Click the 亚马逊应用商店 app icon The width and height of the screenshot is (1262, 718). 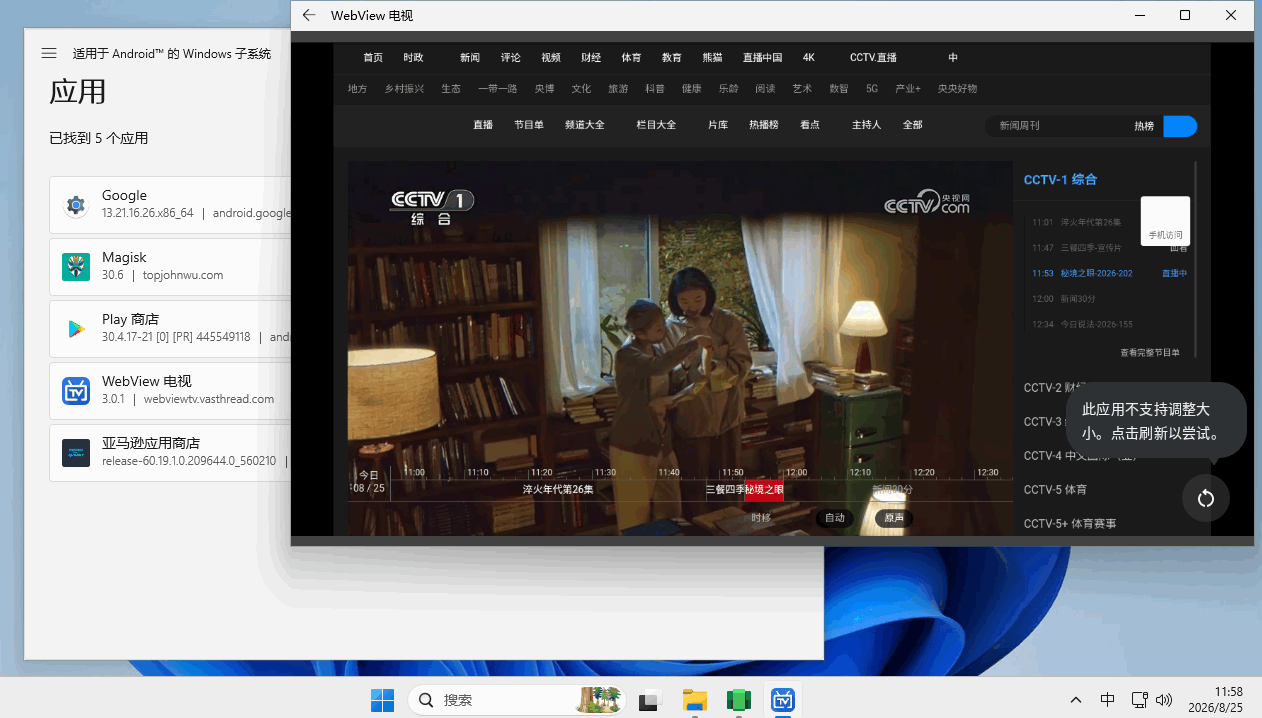[76, 453]
